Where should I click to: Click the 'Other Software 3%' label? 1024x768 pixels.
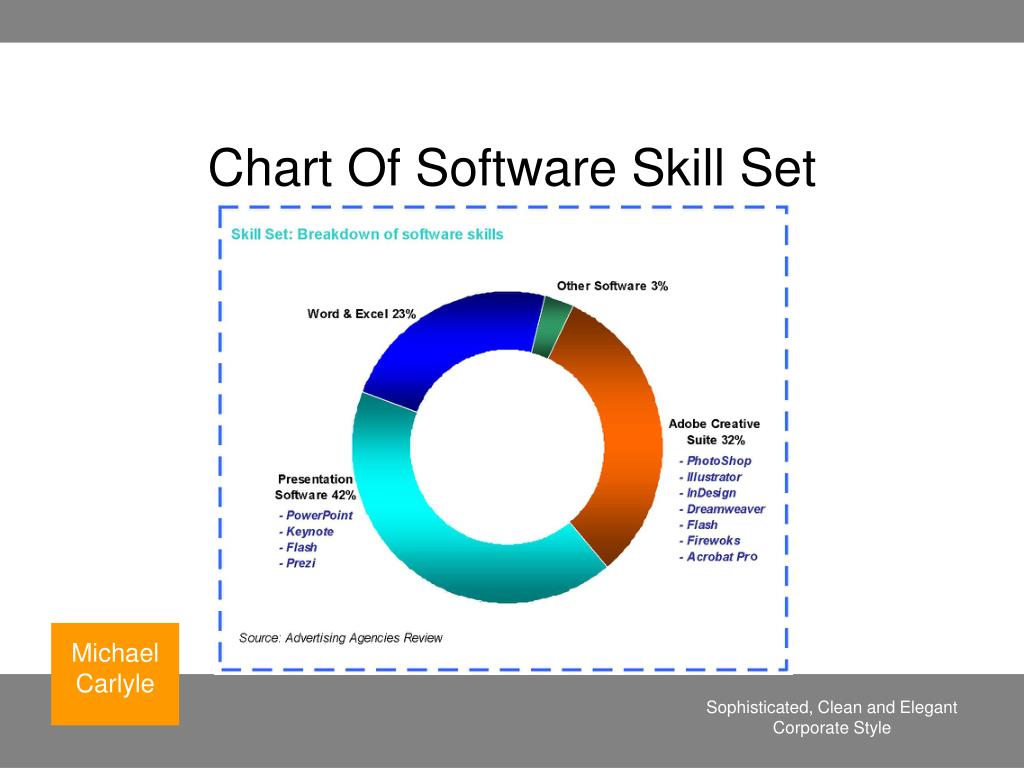coord(612,286)
